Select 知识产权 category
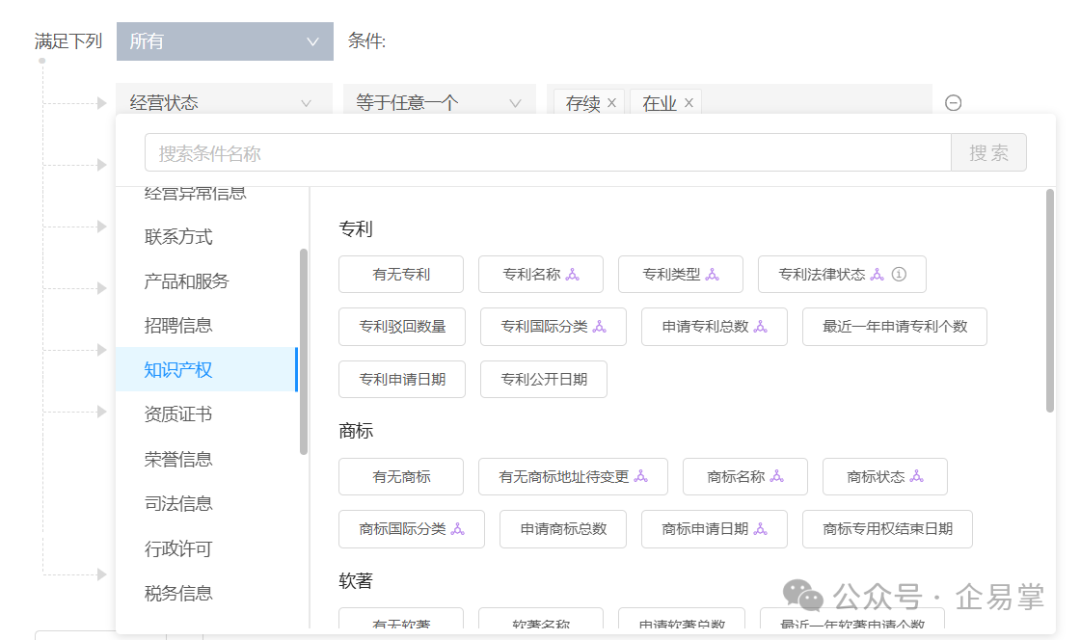This screenshot has height=640, width=1080. 207,370
